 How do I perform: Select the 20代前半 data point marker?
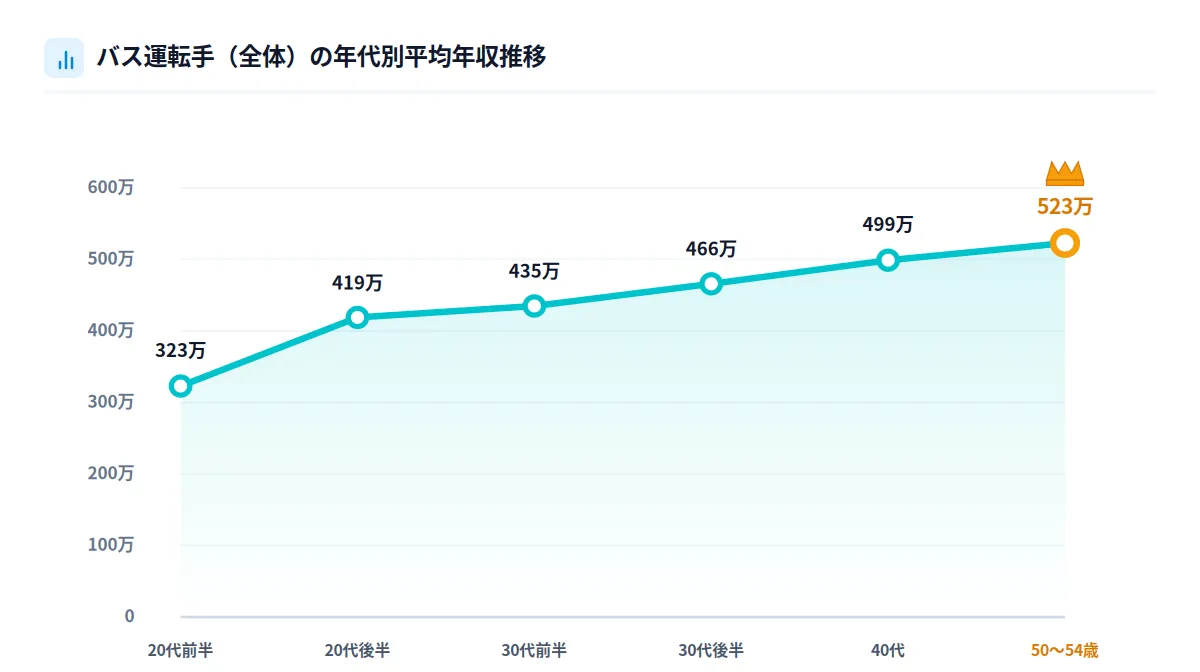181,386
